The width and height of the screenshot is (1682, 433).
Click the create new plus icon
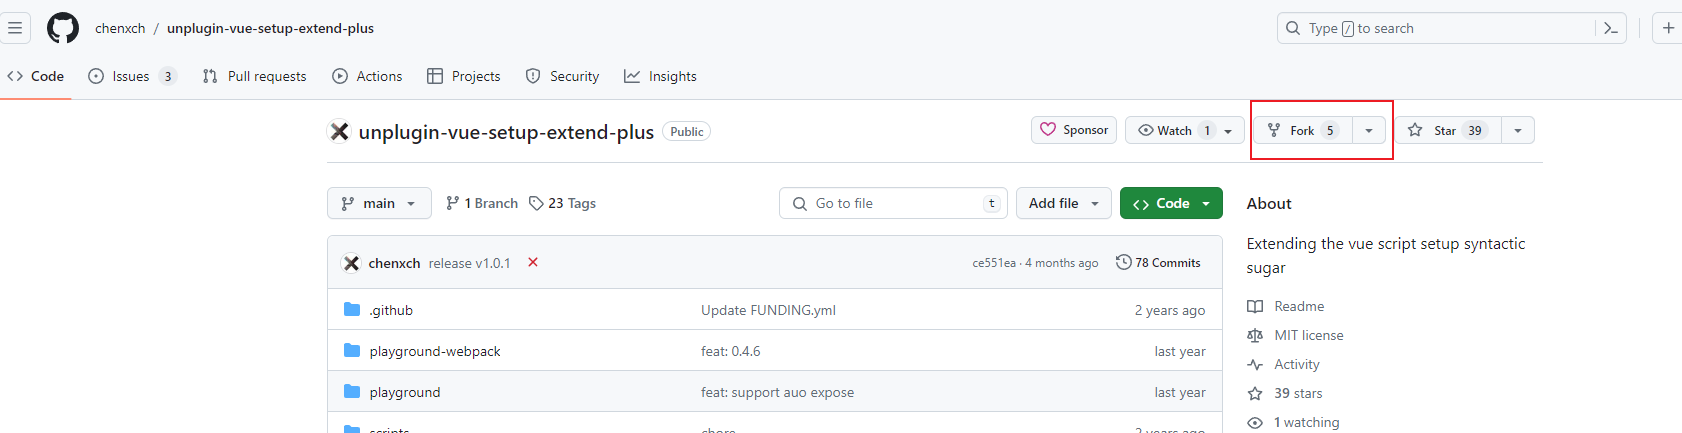(x=1668, y=28)
